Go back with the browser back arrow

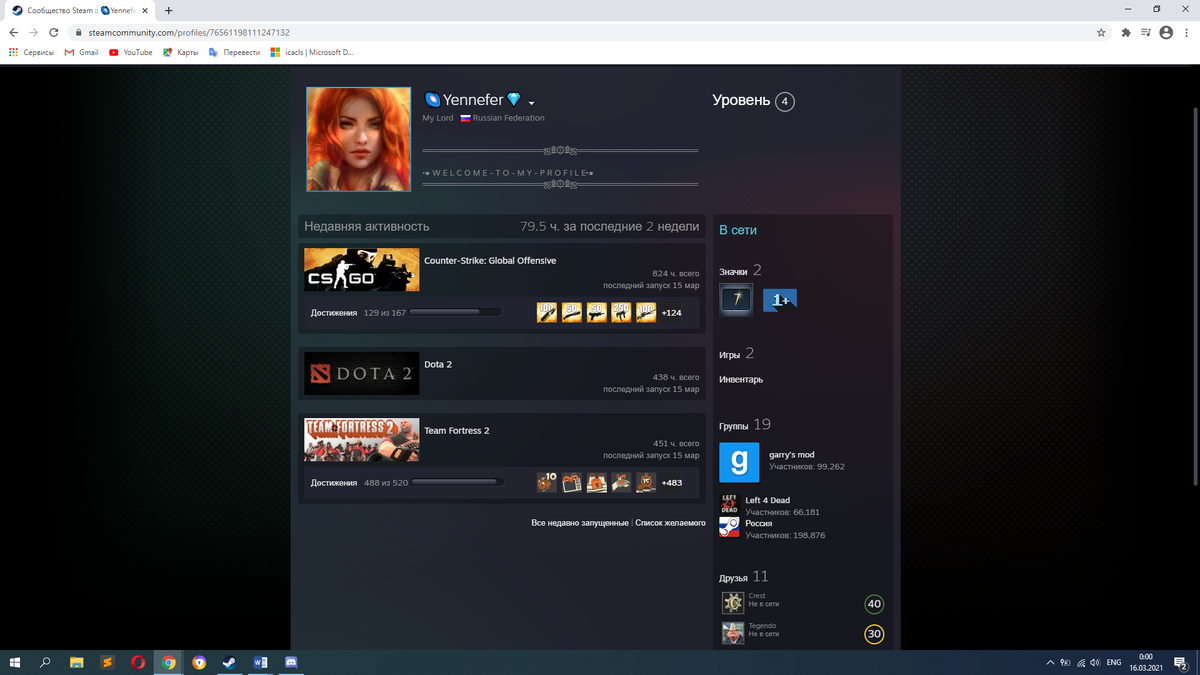tap(13, 32)
